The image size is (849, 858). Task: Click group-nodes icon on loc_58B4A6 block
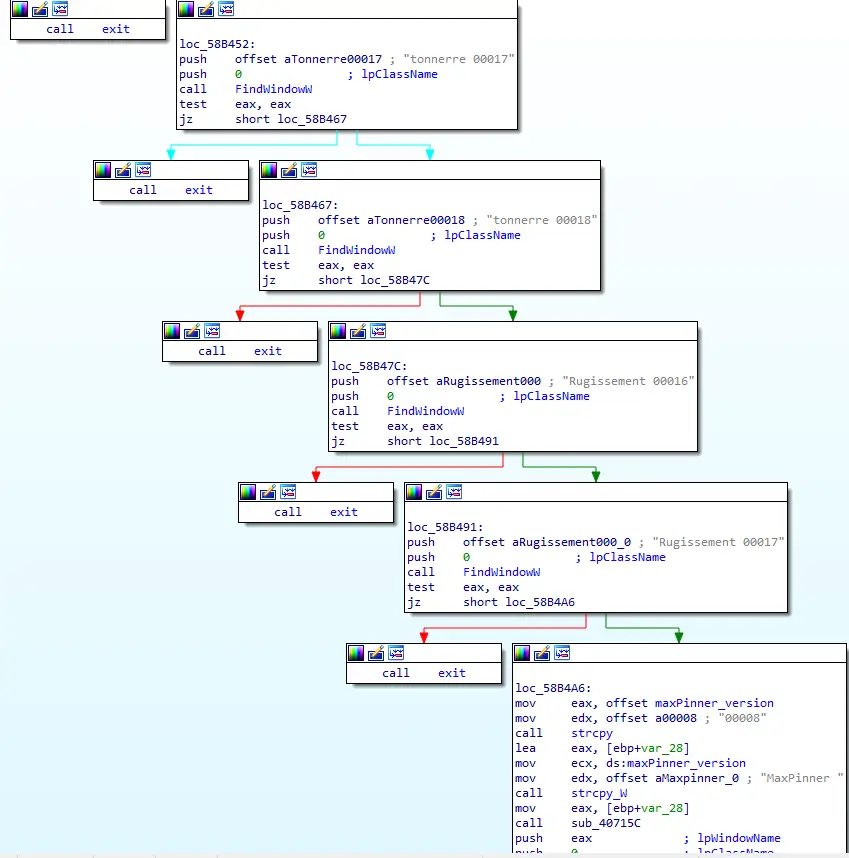click(563, 653)
